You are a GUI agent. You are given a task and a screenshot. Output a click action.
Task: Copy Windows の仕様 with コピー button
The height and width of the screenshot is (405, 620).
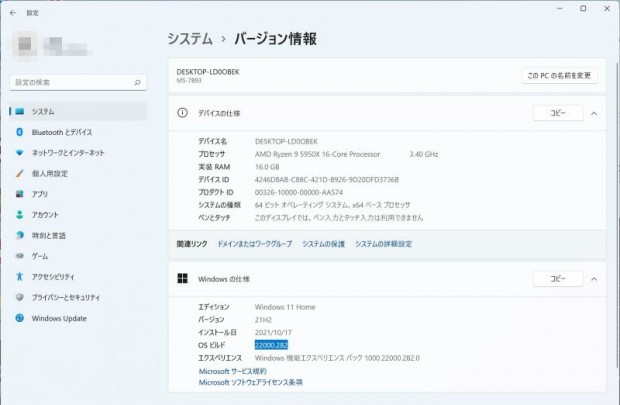click(x=558, y=279)
